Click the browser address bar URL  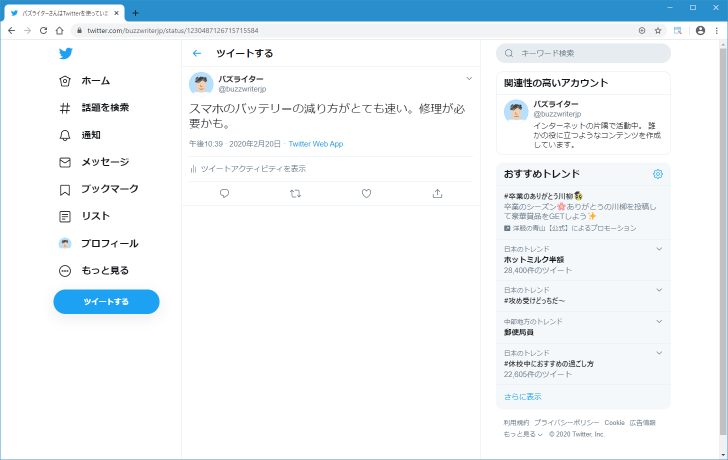tap(173, 31)
